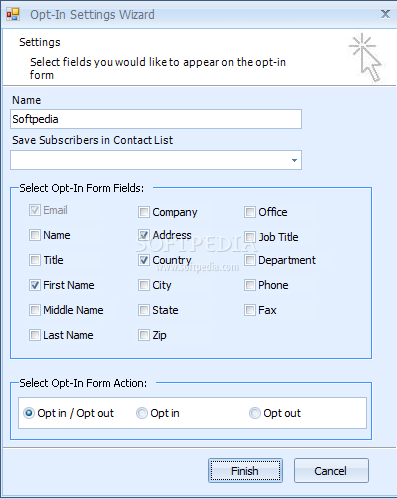Enable the Department checkbox
The image size is (397, 499).
click(250, 260)
